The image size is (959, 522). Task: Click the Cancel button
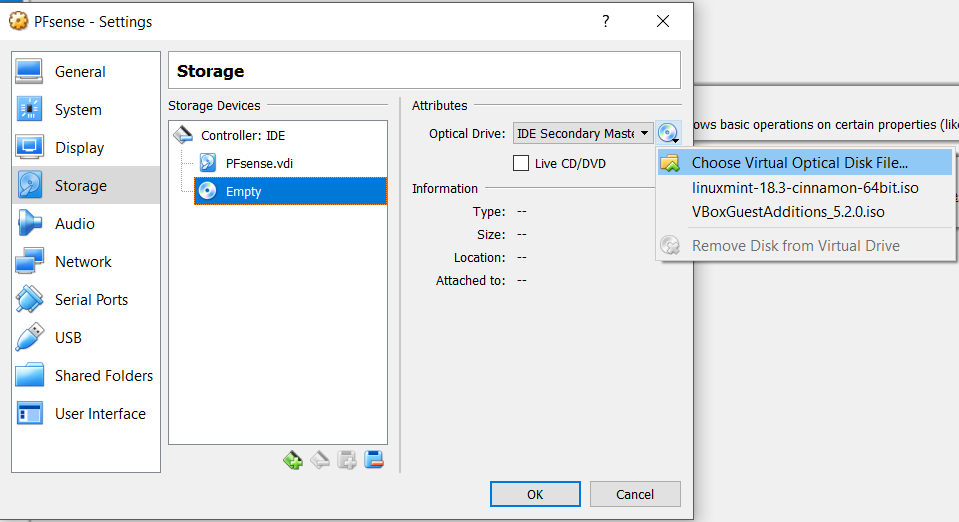(x=635, y=494)
